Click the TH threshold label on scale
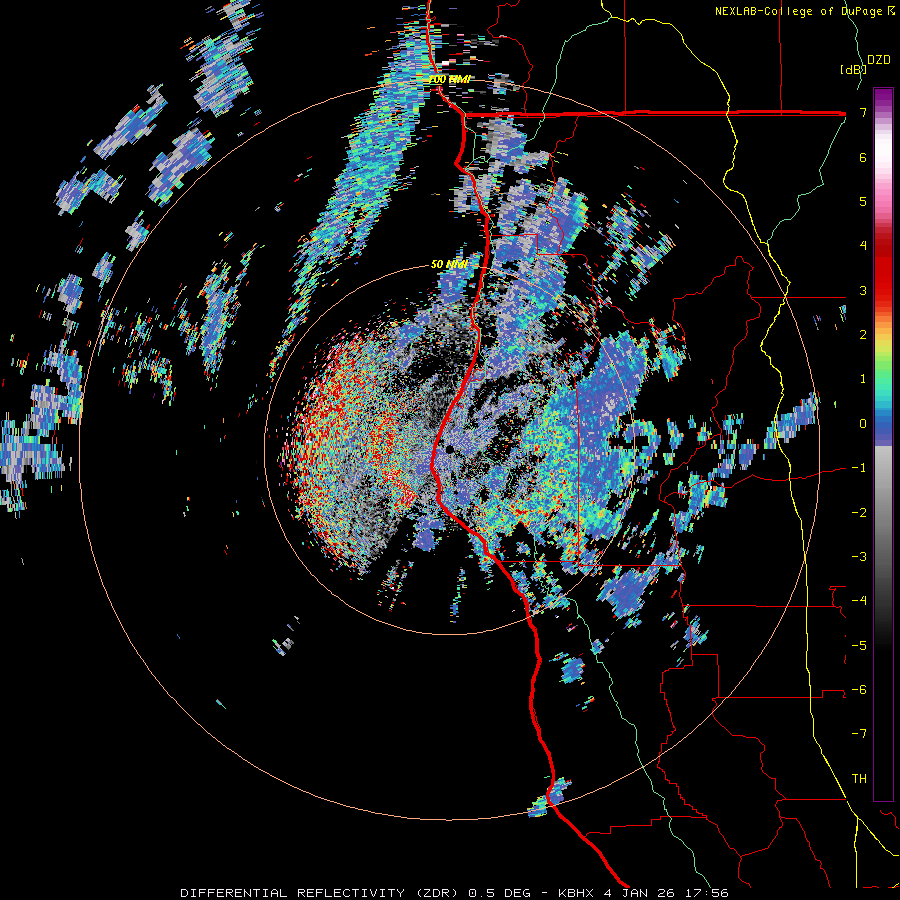Viewport: 900px width, 900px height. coord(859,778)
